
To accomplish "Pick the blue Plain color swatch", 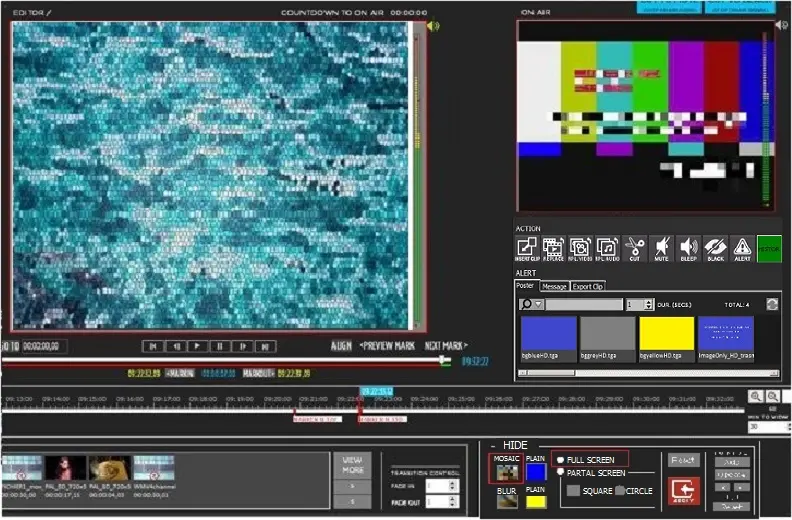I will [x=536, y=470].
